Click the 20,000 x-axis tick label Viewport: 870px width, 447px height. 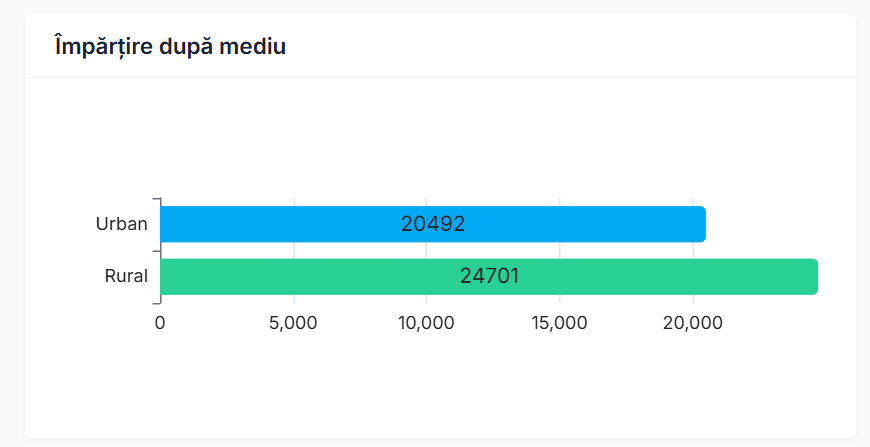693,323
